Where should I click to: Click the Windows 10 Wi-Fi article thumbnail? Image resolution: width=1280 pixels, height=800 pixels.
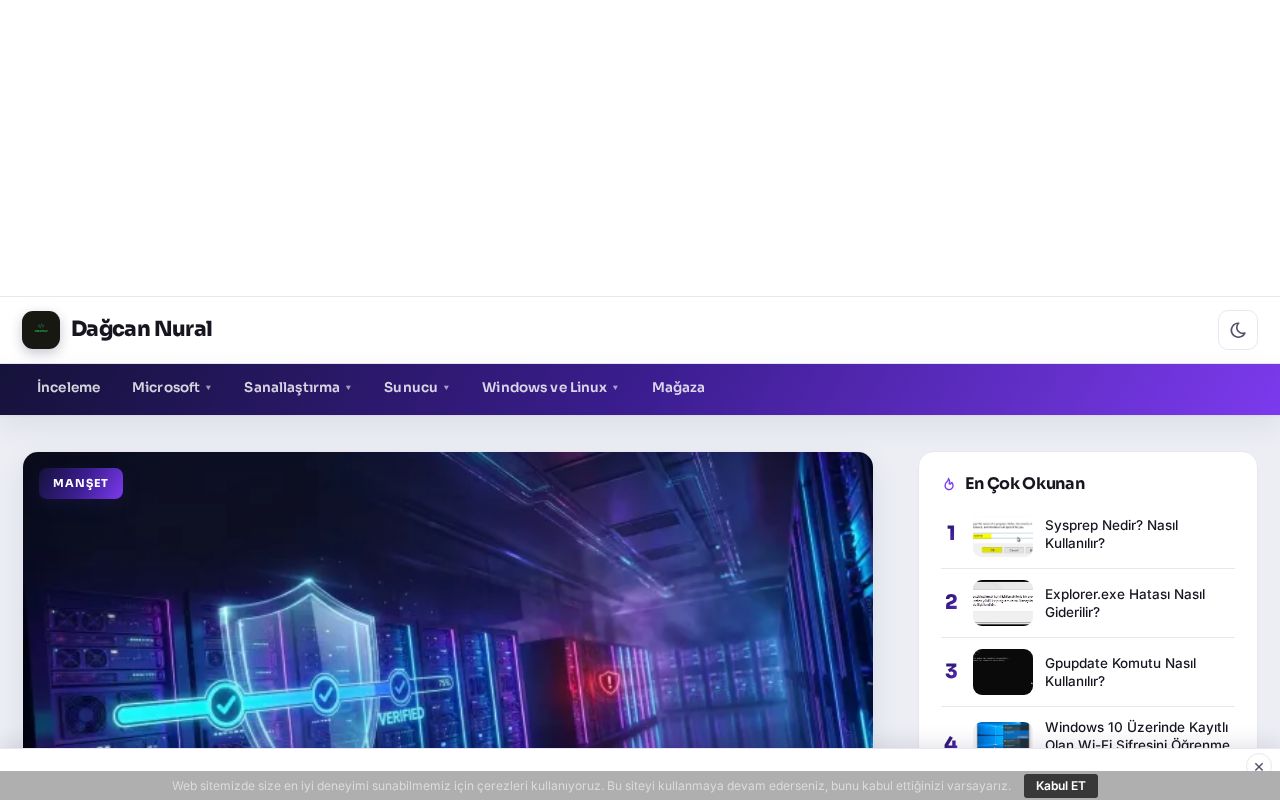click(1003, 736)
